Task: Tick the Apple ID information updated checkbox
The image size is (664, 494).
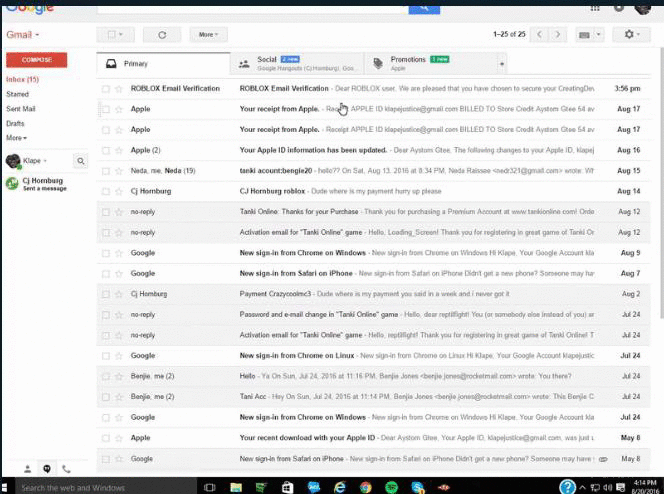Action: (106, 151)
